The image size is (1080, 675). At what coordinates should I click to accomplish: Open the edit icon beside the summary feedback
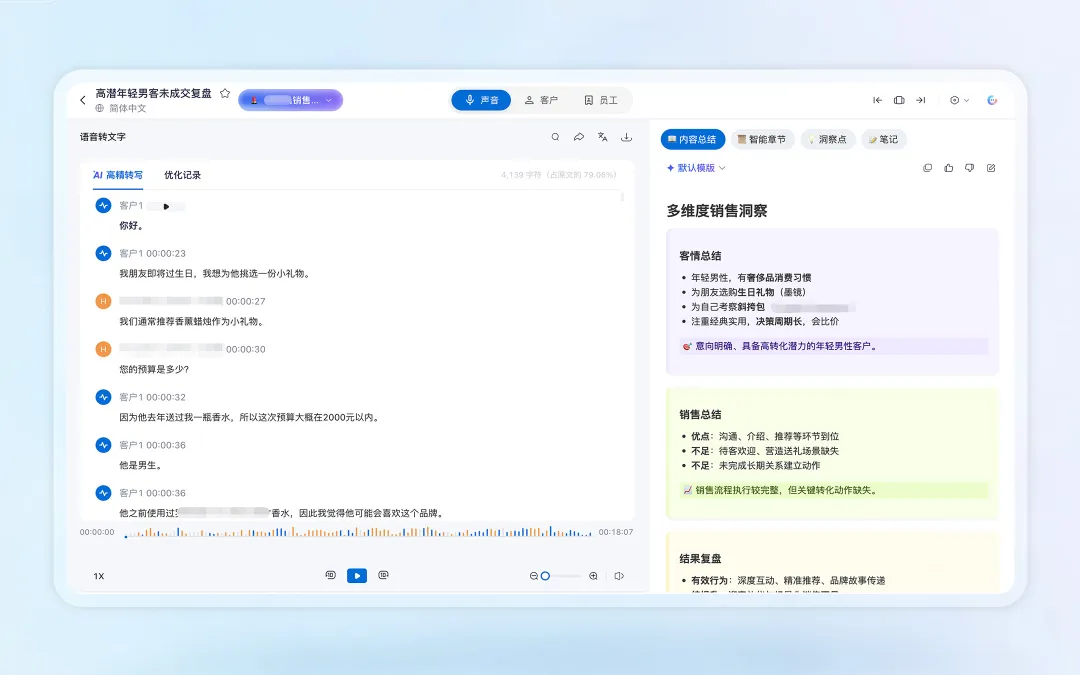click(x=991, y=168)
